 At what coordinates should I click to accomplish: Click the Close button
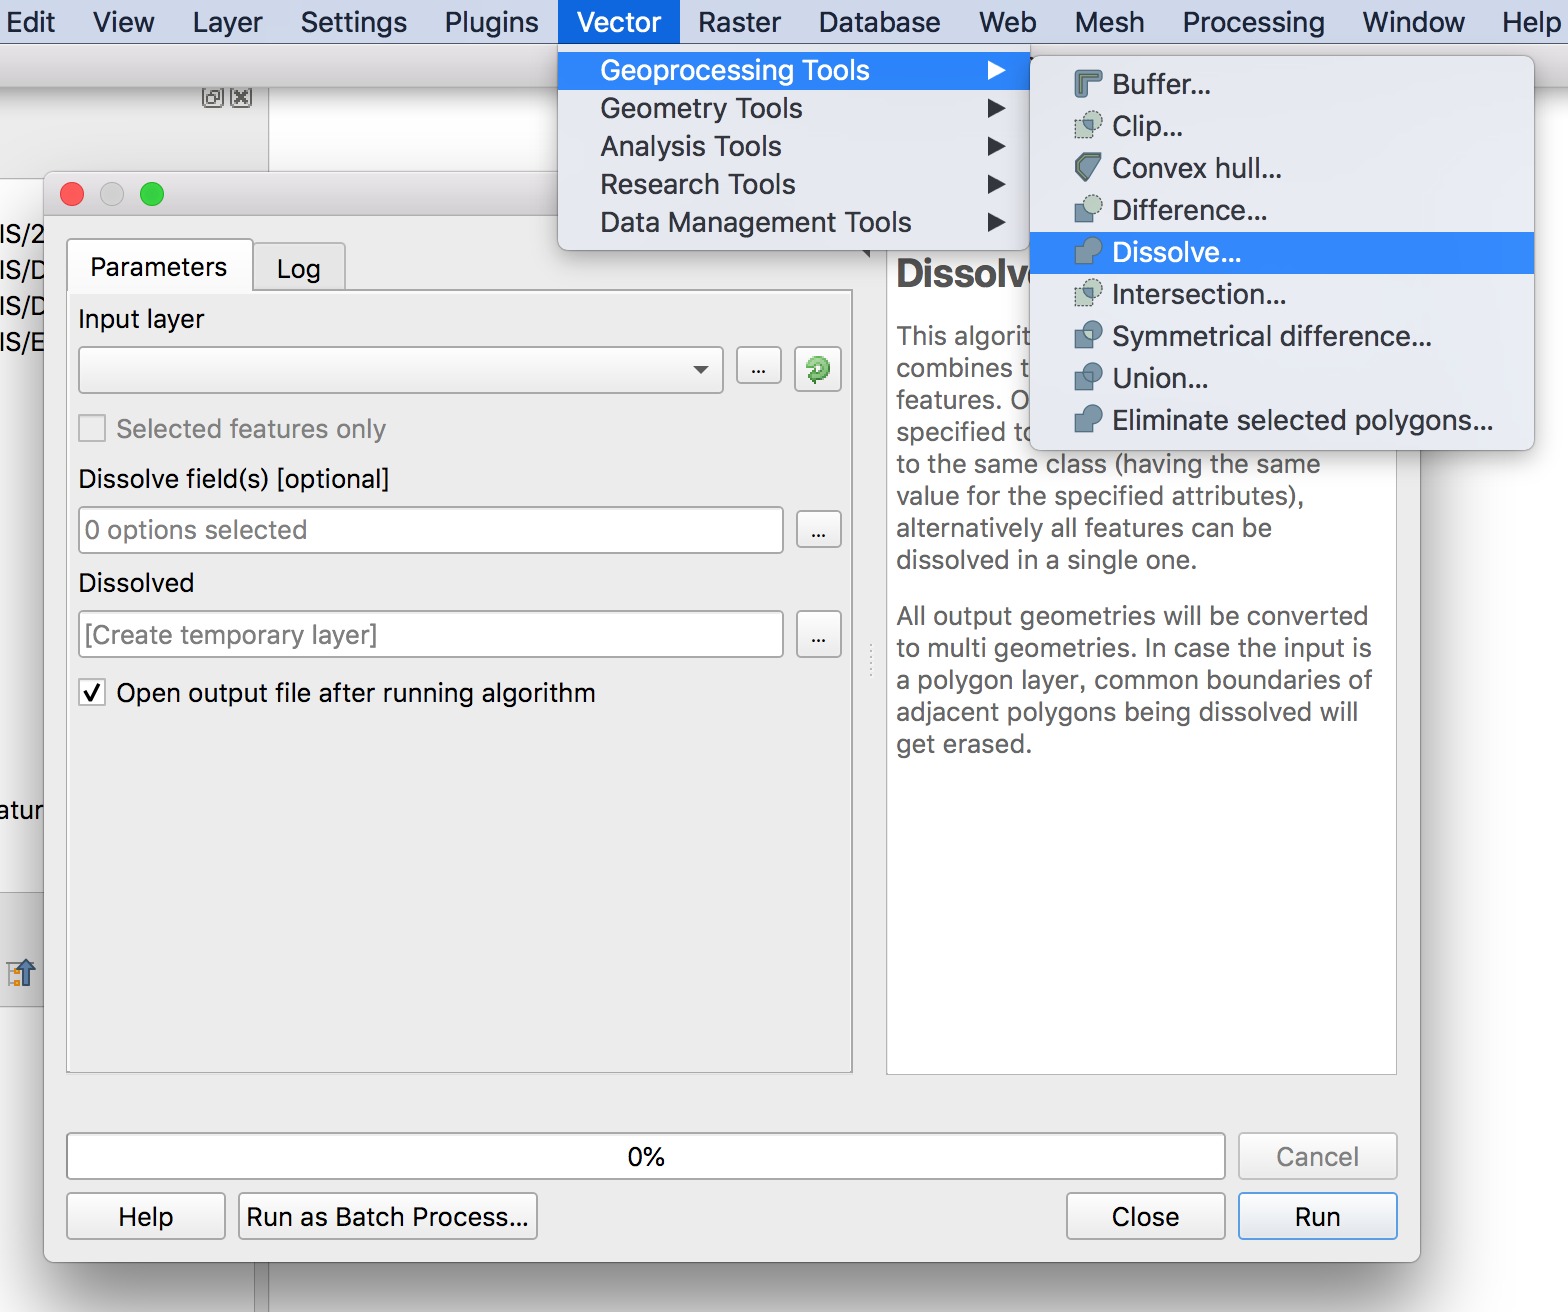(x=1146, y=1216)
